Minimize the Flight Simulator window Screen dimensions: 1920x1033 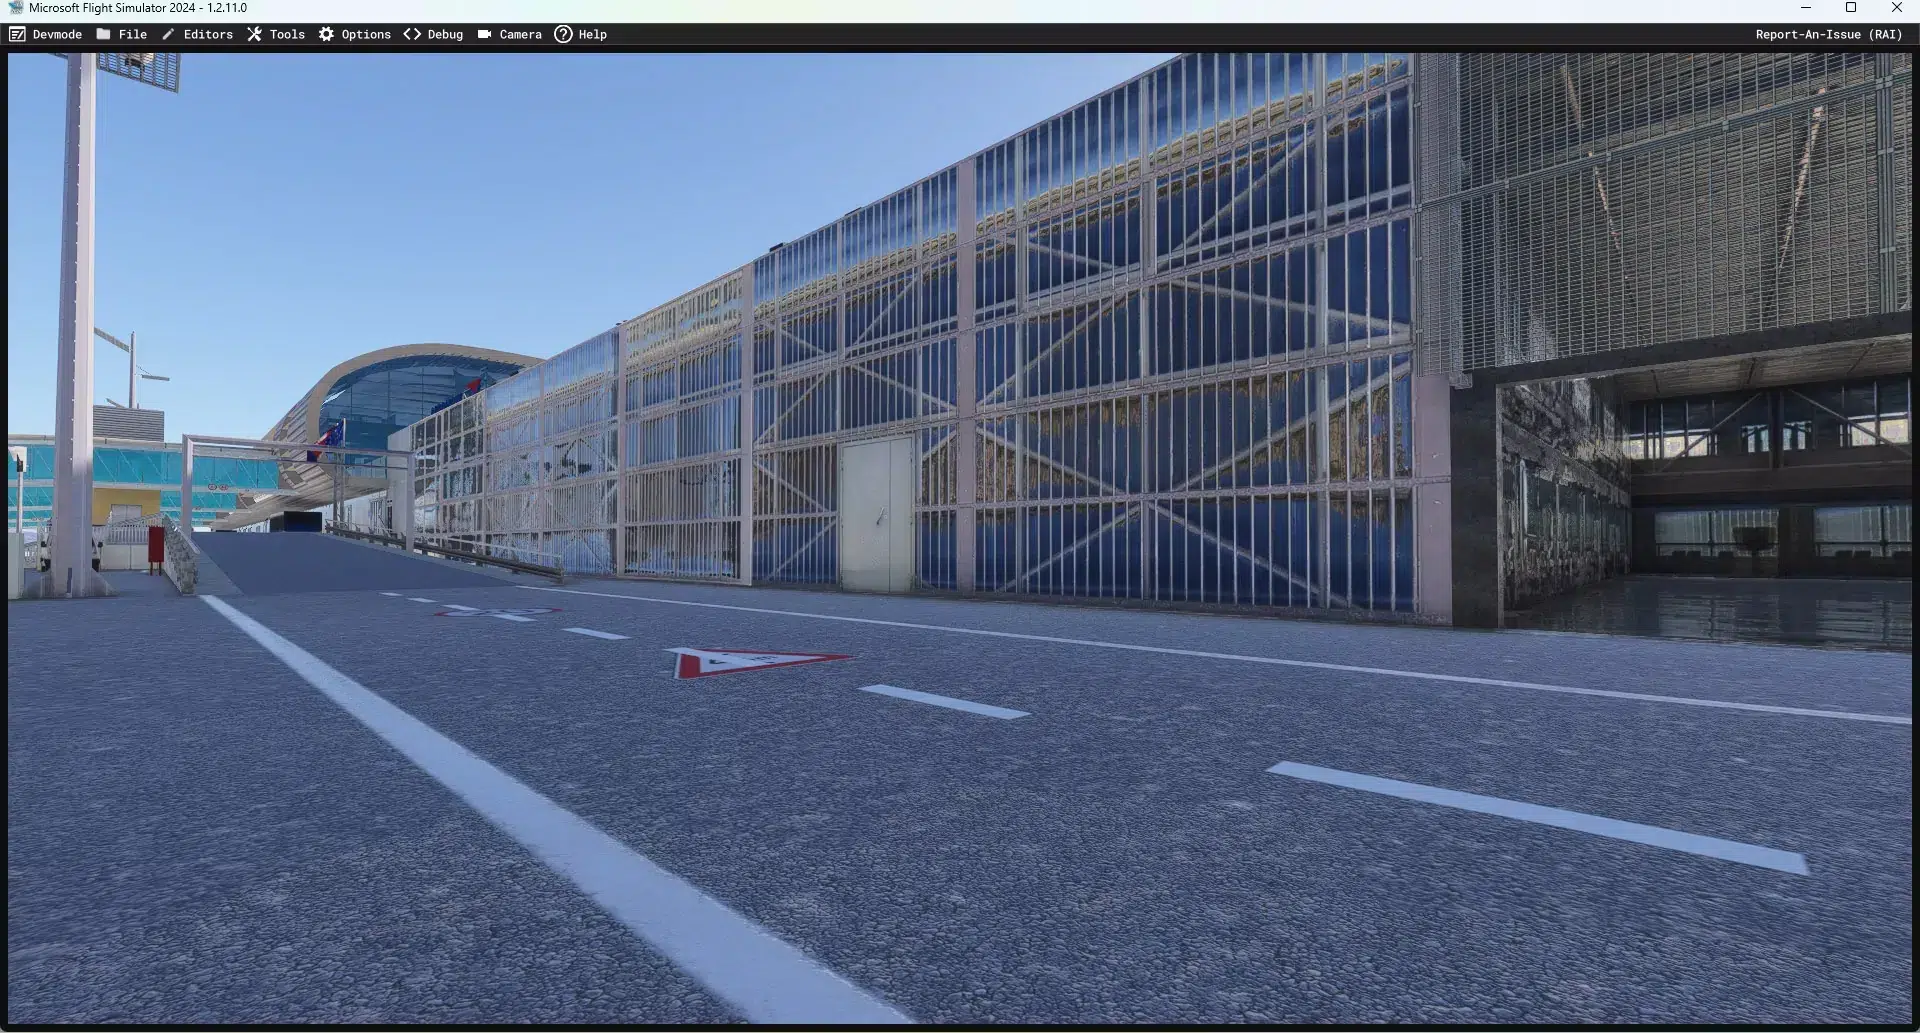click(x=1806, y=8)
